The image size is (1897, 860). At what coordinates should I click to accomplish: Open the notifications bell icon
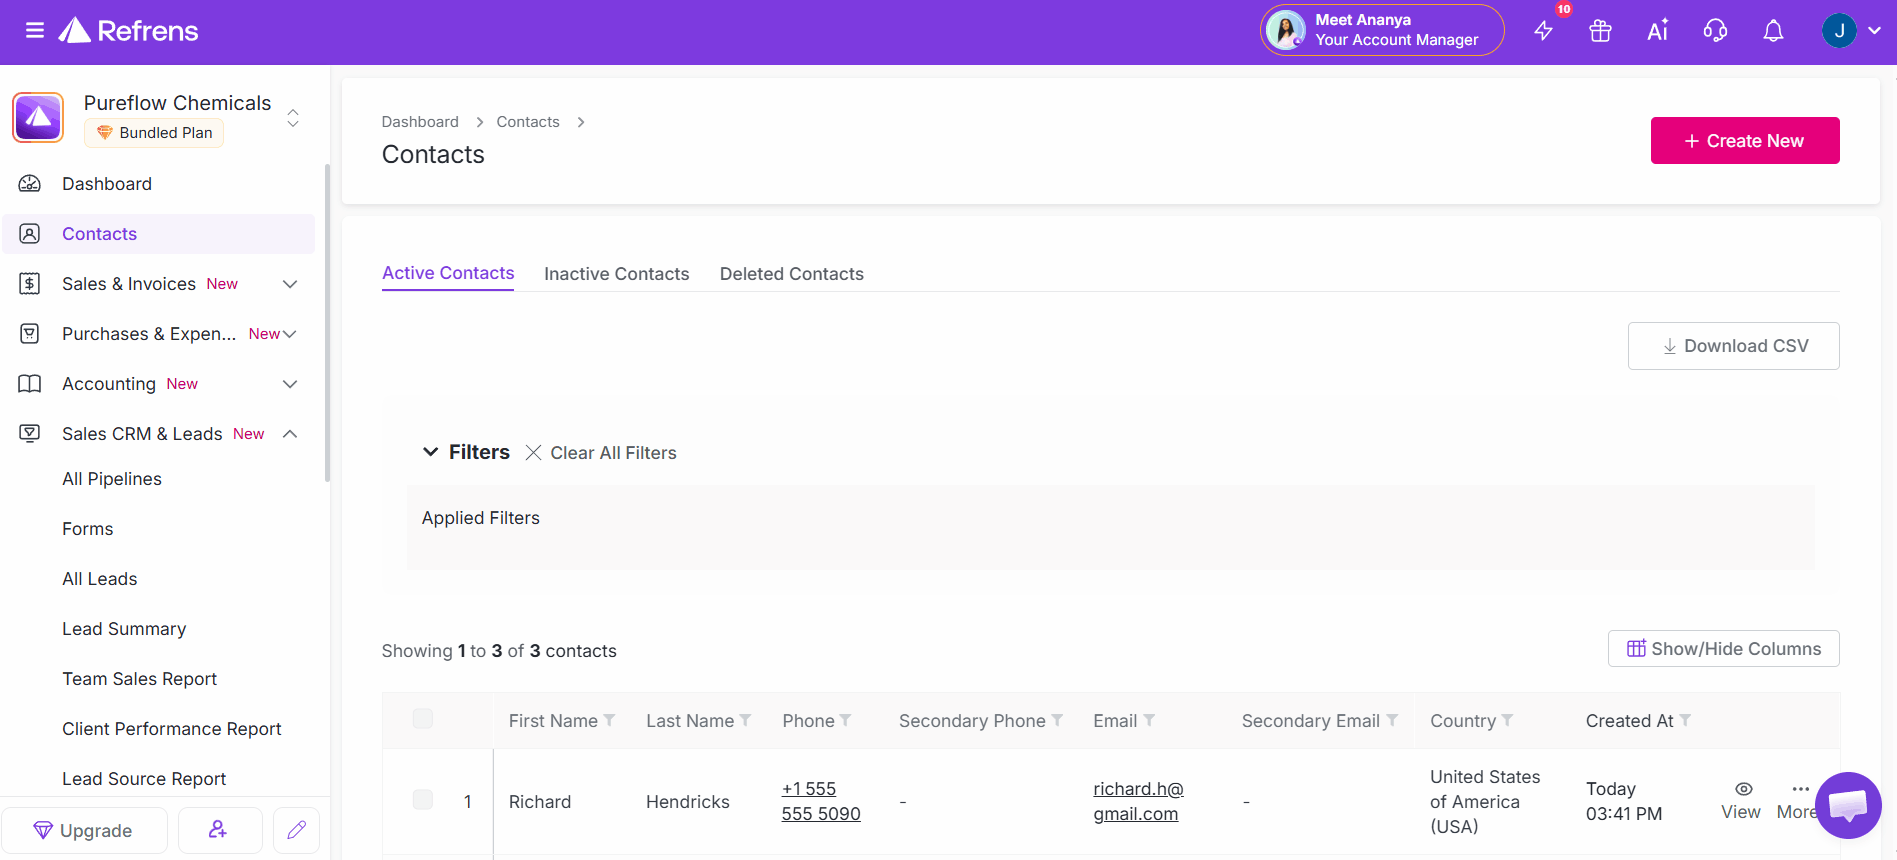click(x=1773, y=31)
